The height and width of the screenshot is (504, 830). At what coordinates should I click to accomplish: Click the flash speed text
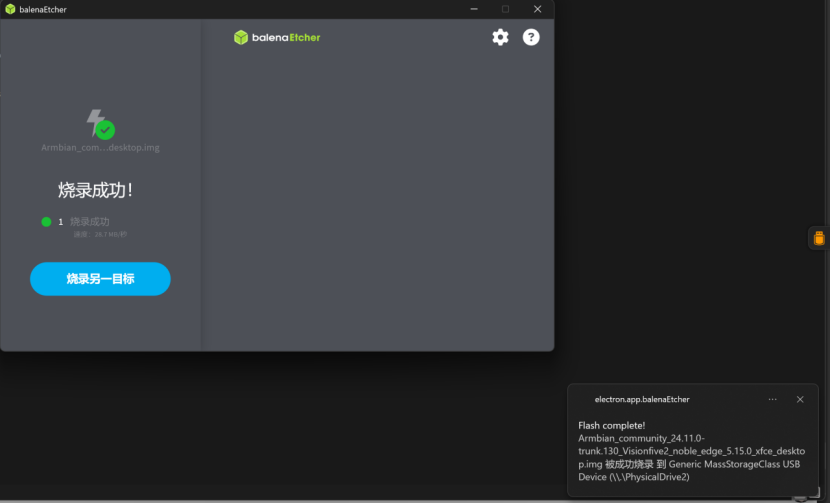tap(100, 234)
